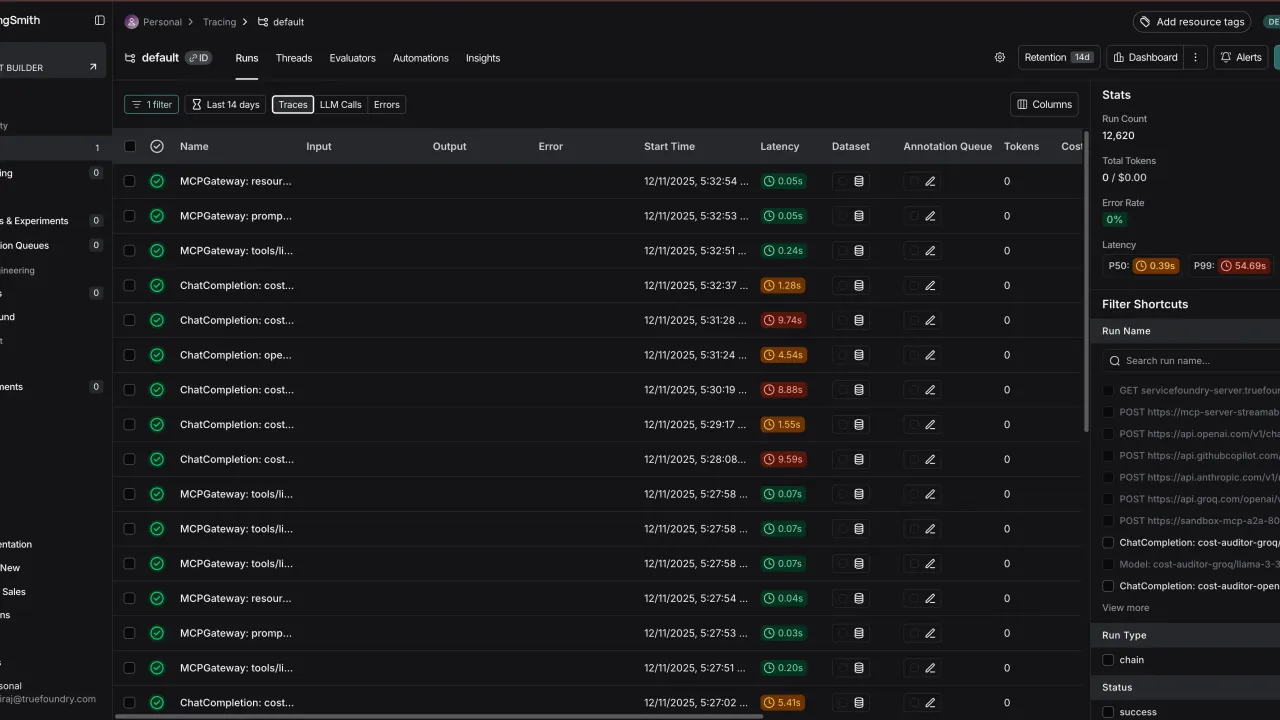Switch to the Evaluators tab
Screen dimensions: 1280x720
click(x=353, y=58)
